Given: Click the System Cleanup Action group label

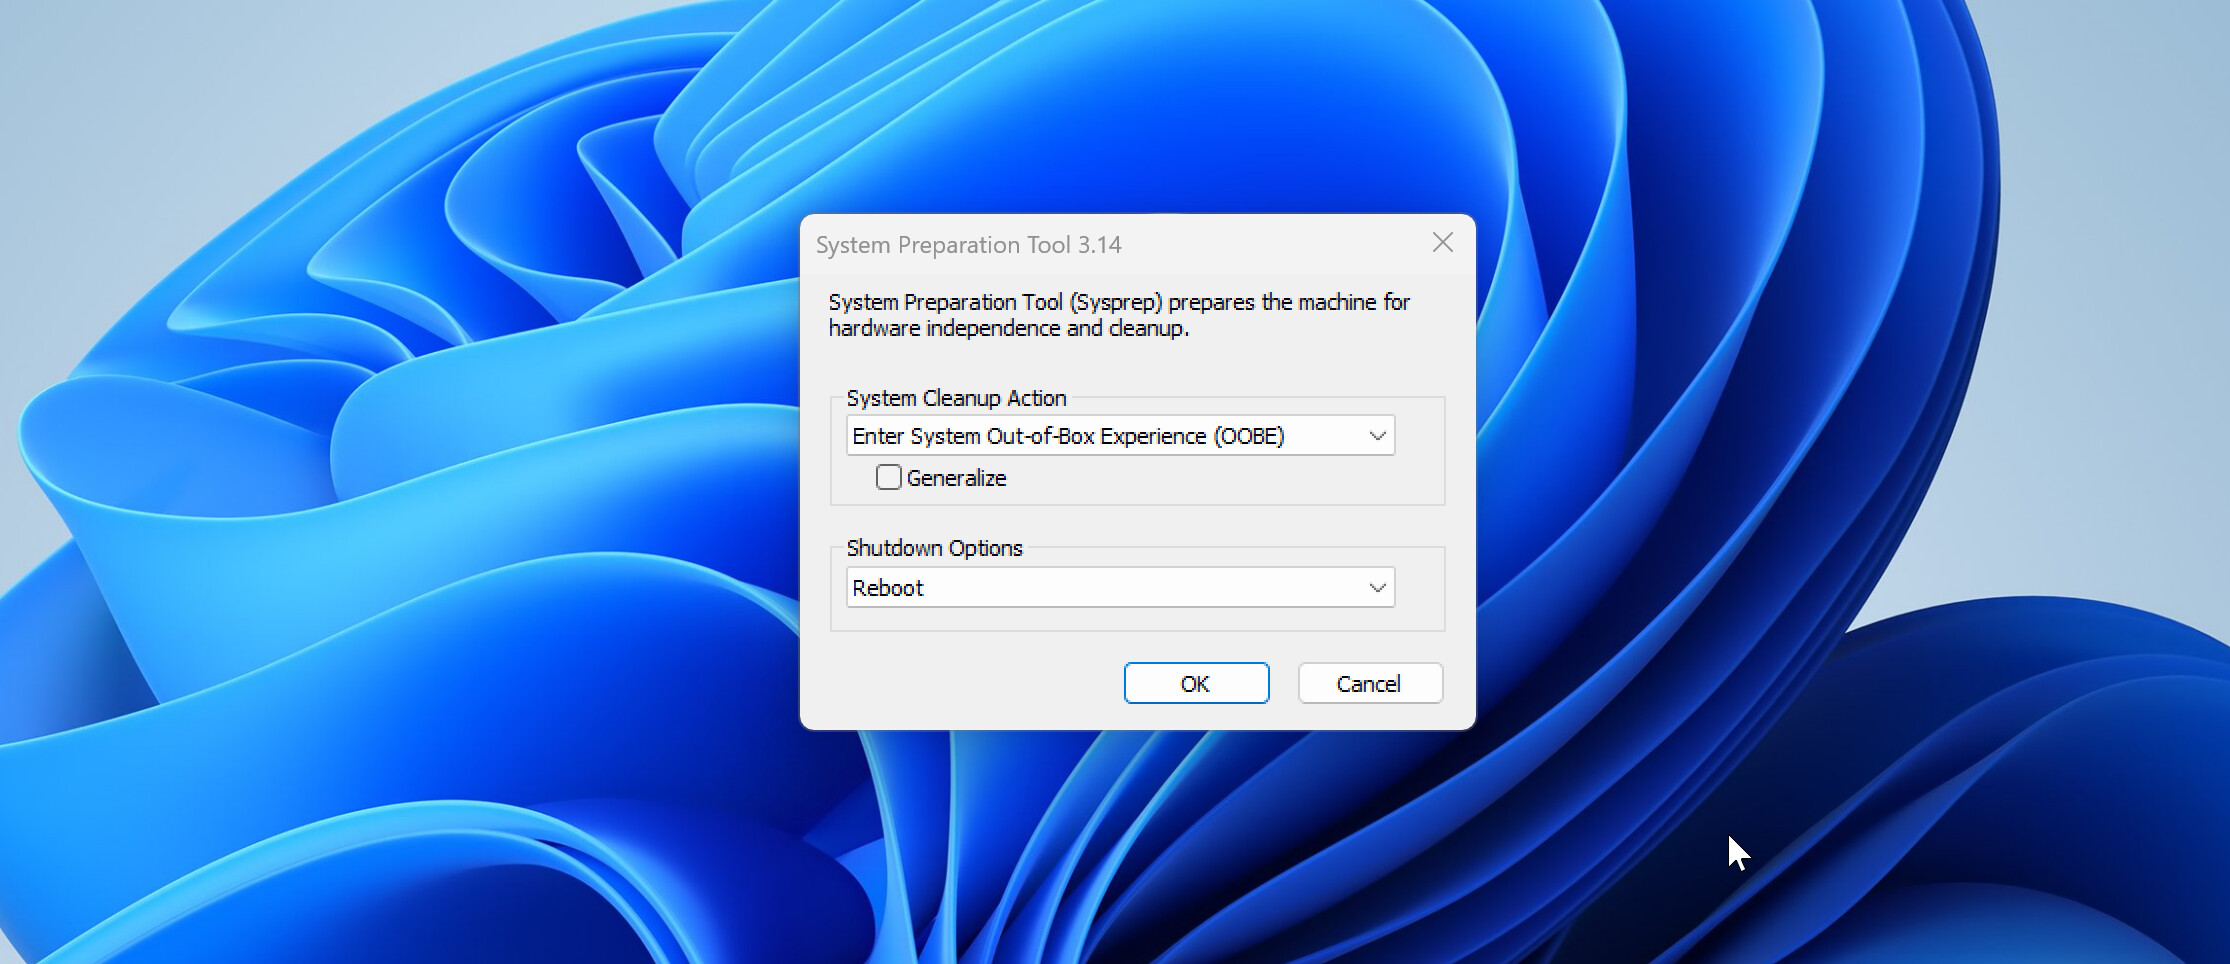Looking at the screenshot, I should tap(956, 398).
